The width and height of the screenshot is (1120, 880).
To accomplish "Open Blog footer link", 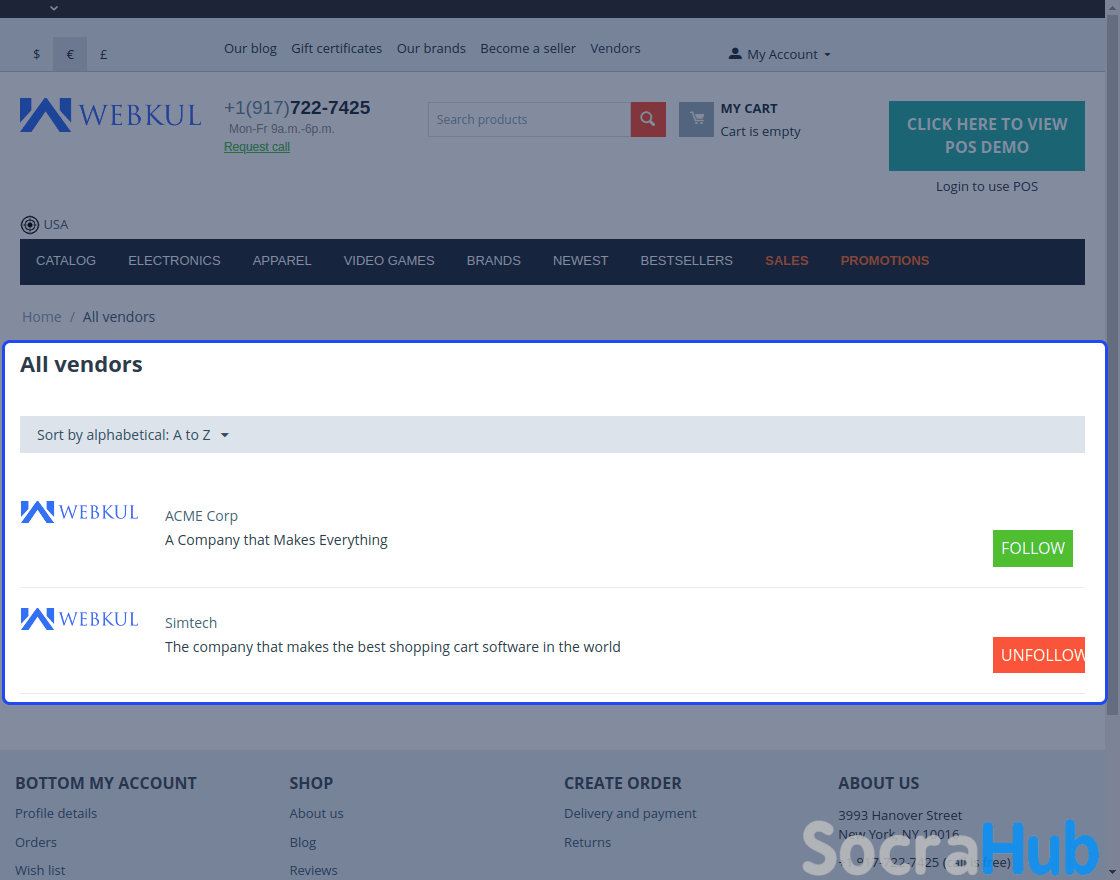I will click(x=303, y=843).
